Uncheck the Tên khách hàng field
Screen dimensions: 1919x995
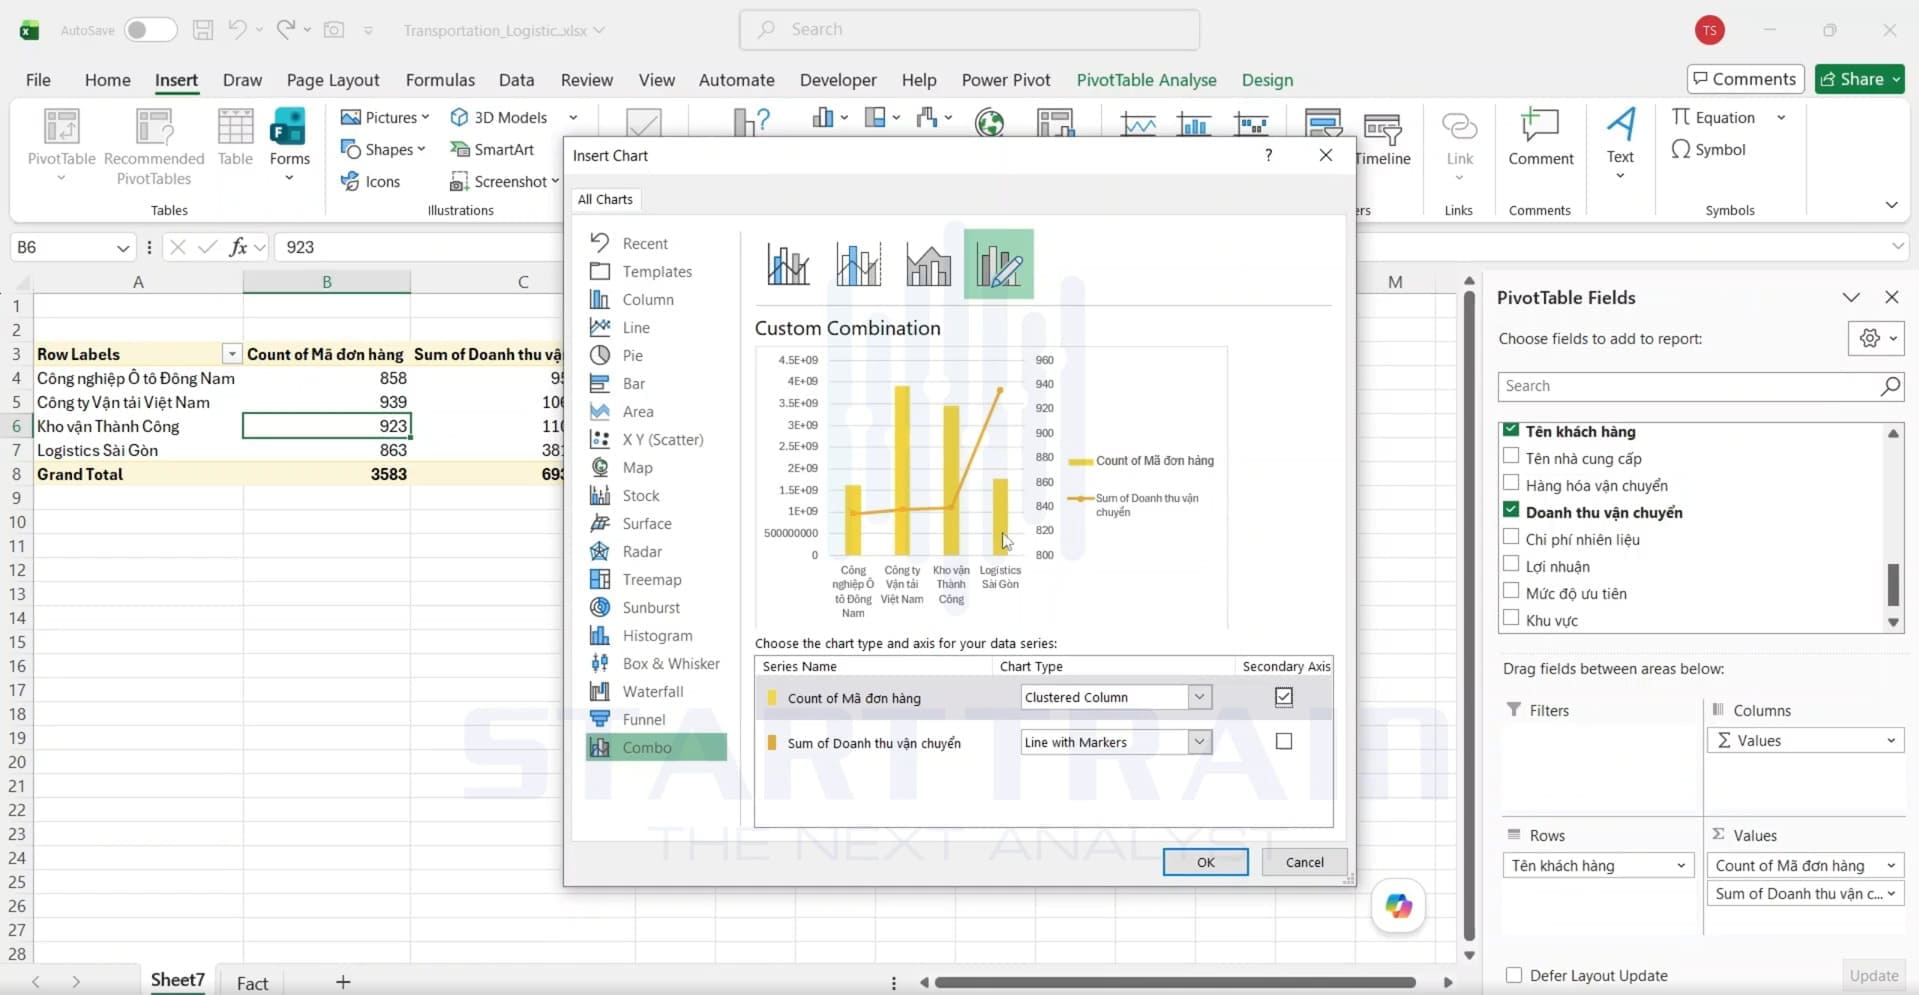(x=1511, y=430)
